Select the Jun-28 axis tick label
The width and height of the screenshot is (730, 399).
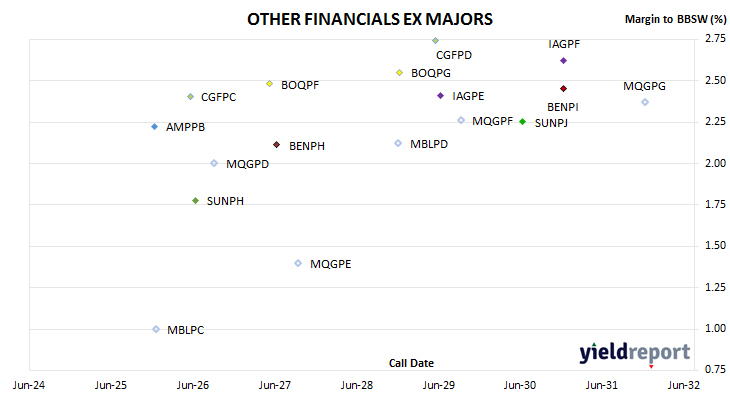coord(357,385)
